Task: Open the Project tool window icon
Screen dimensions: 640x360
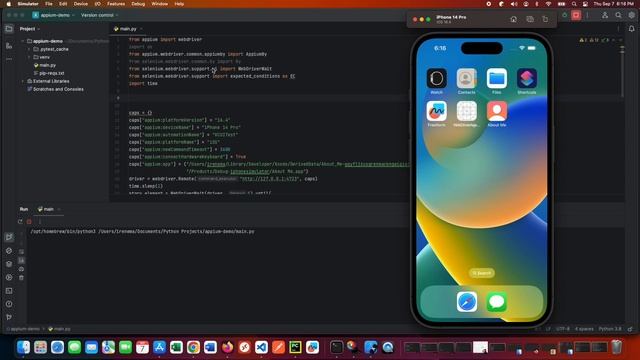Action: point(9,29)
